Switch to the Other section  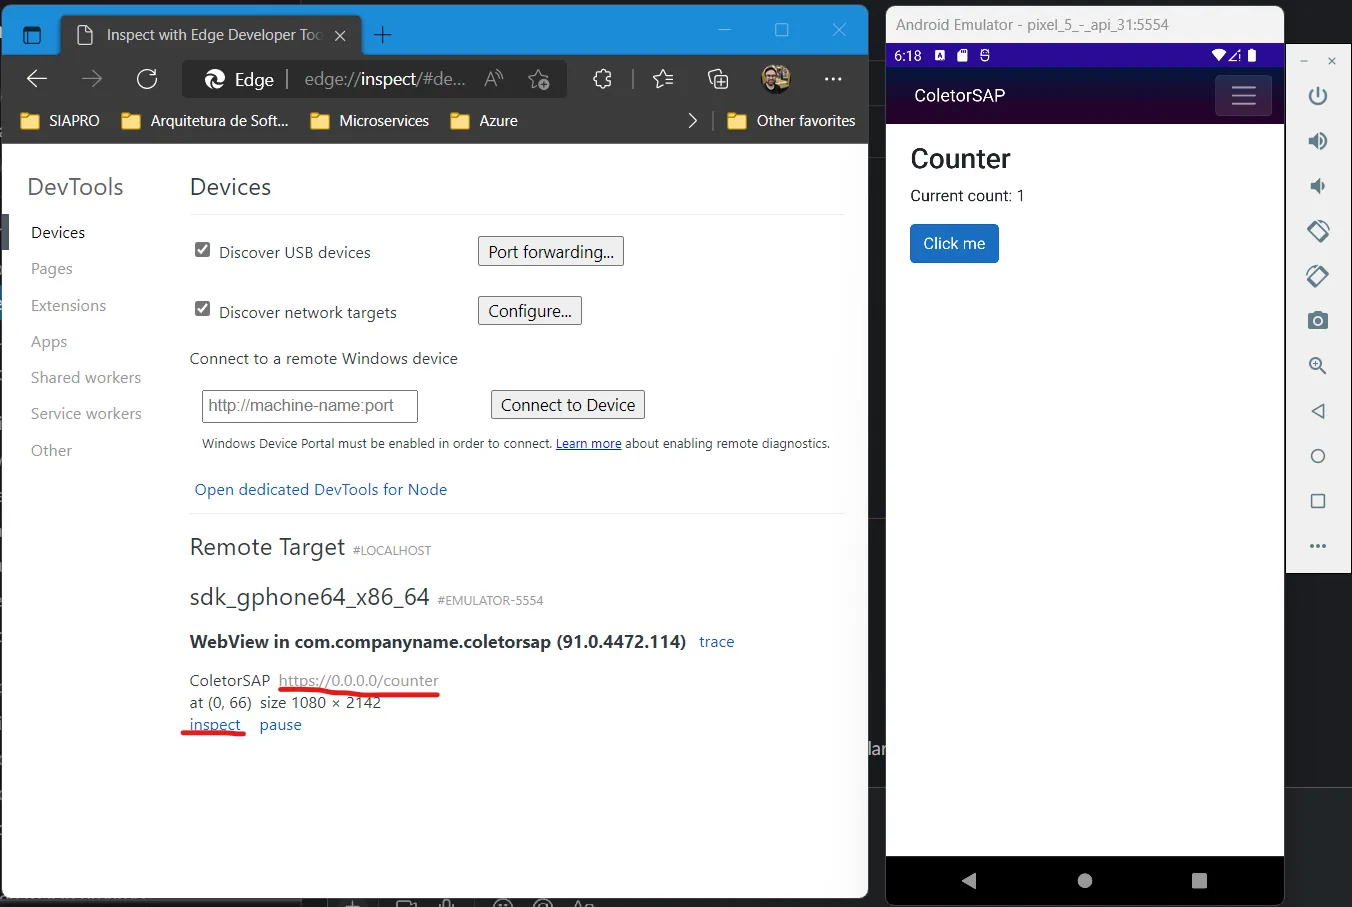point(51,451)
